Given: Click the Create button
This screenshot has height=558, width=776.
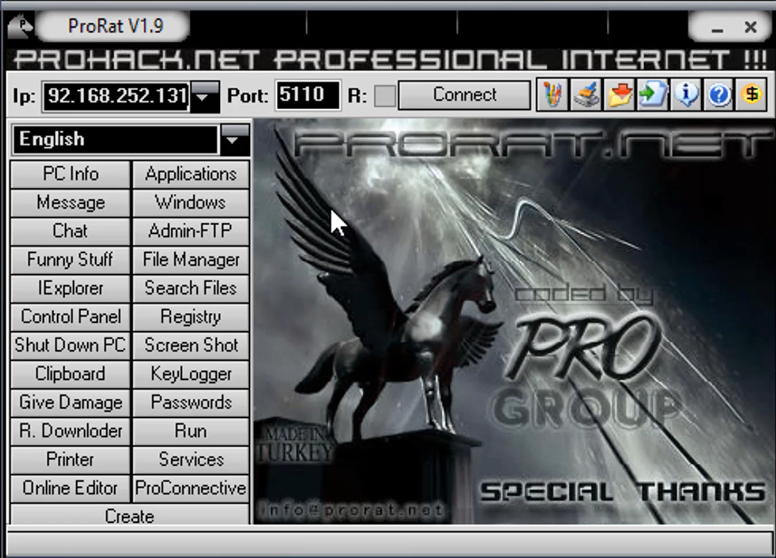Looking at the screenshot, I should pos(130,514).
